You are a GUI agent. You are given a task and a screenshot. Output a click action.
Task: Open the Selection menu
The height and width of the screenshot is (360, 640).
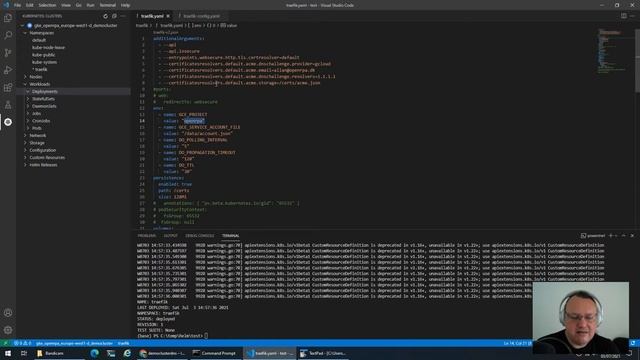coord(47,5)
